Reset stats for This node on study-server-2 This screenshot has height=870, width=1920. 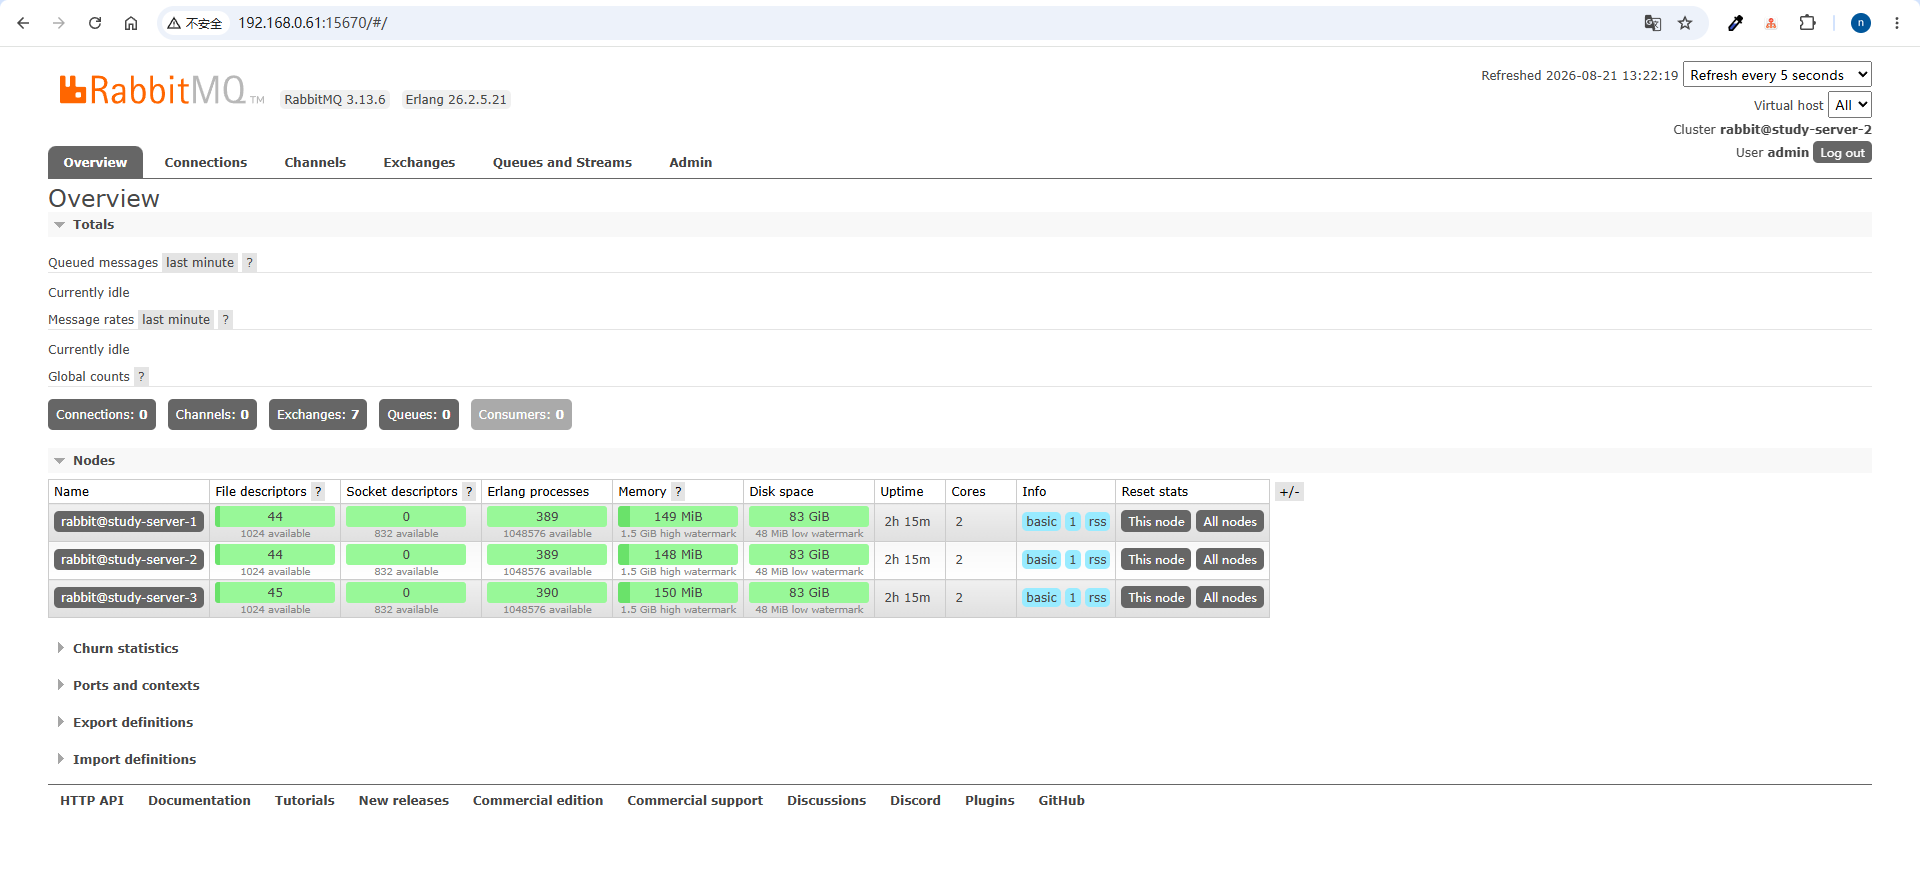click(1156, 560)
